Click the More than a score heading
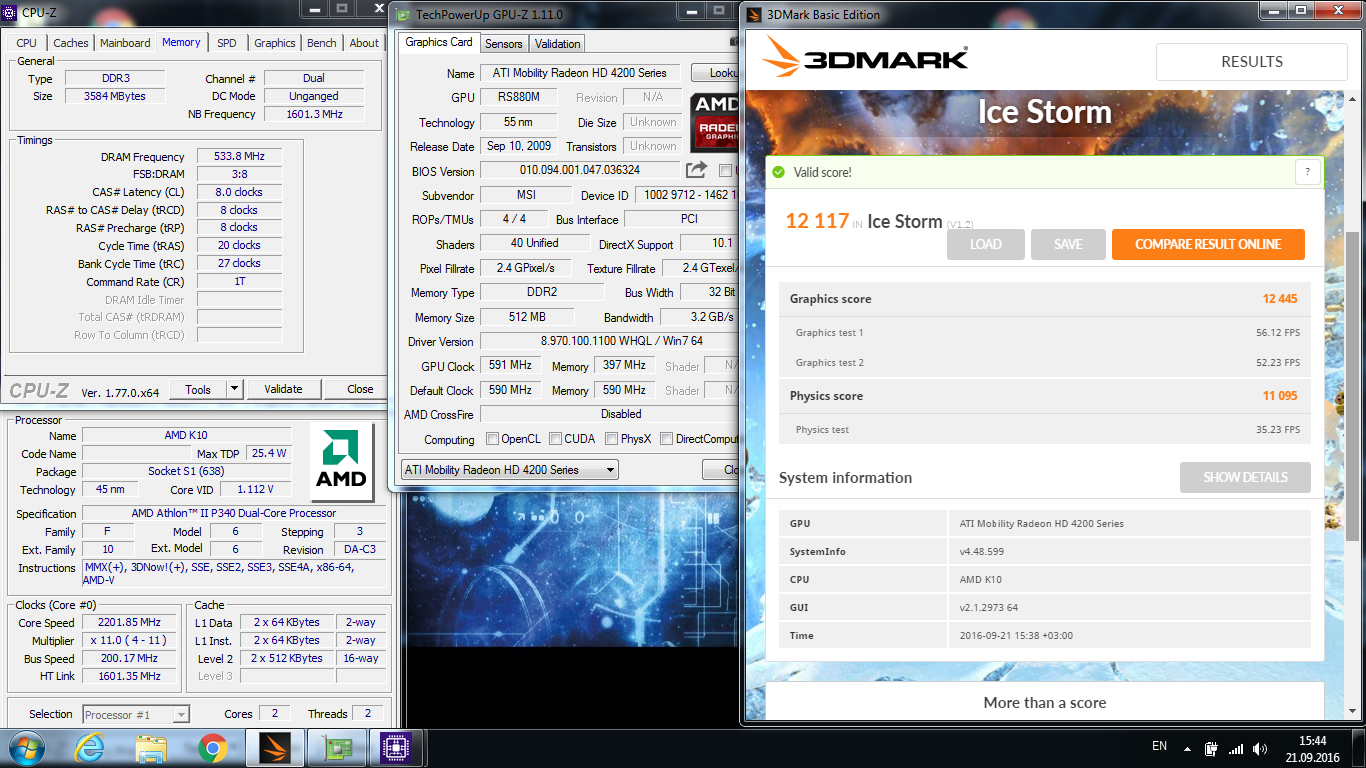Screen dimensions: 1366x768 [x=1045, y=703]
